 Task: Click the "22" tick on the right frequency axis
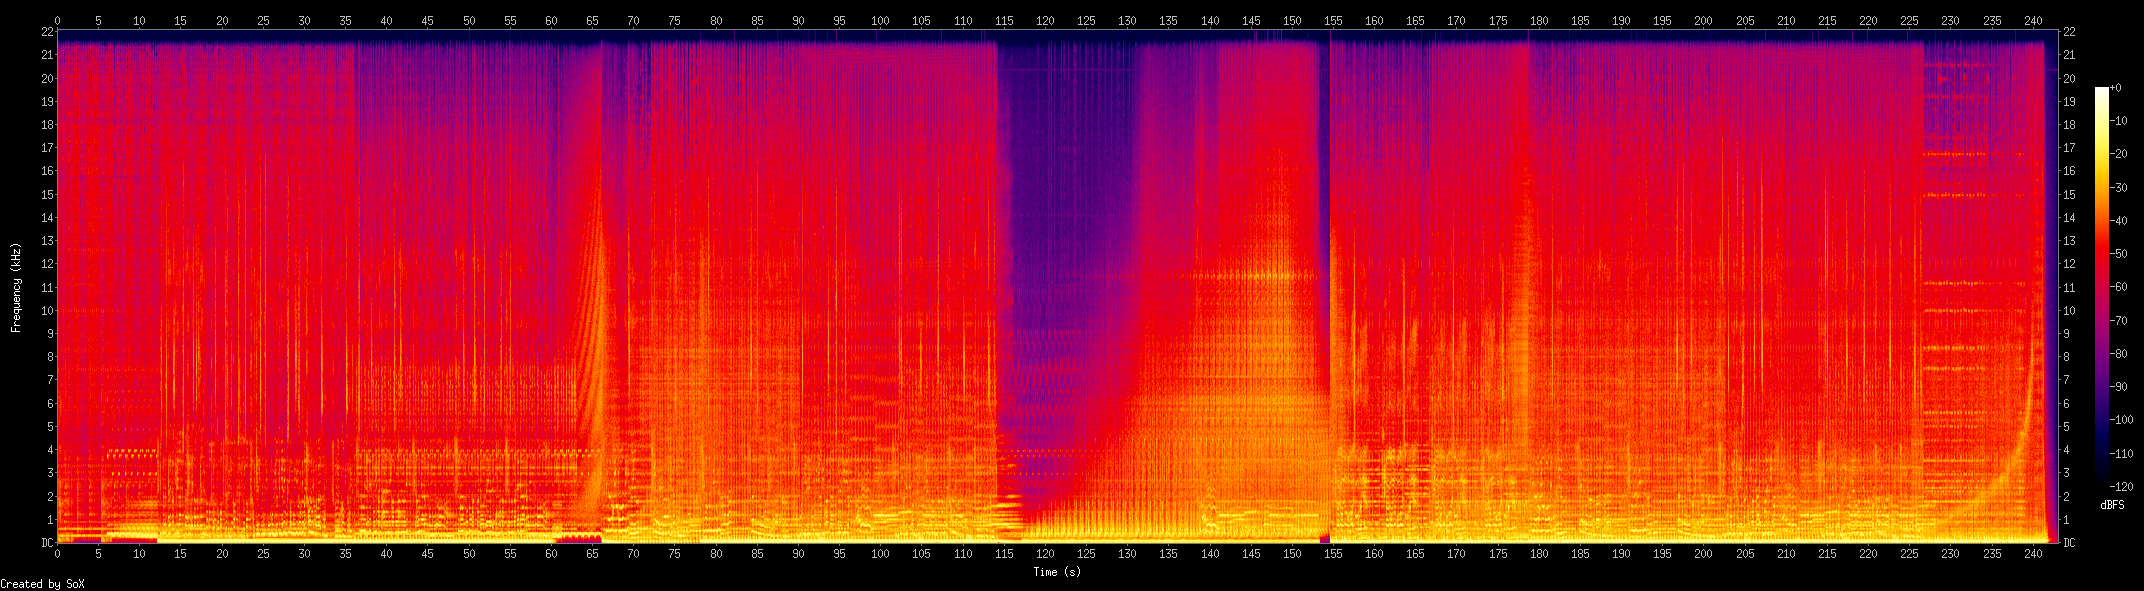click(x=2069, y=32)
